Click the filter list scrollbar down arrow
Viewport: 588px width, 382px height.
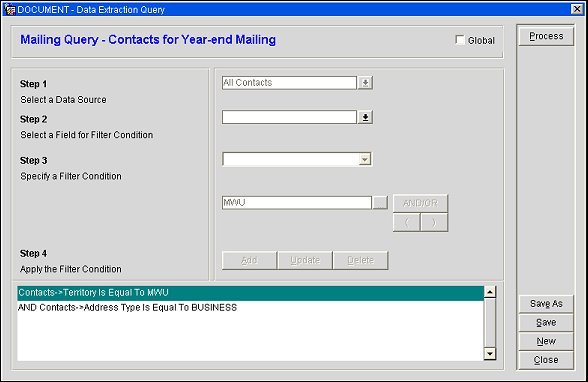point(490,354)
